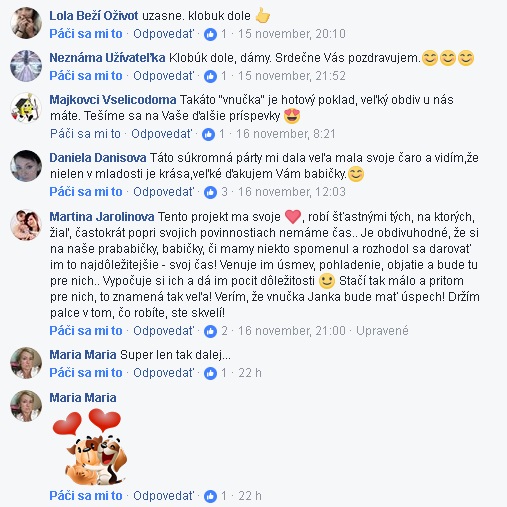Open like reactions on Majkovci Vselicodoma comment

[x=208, y=134]
